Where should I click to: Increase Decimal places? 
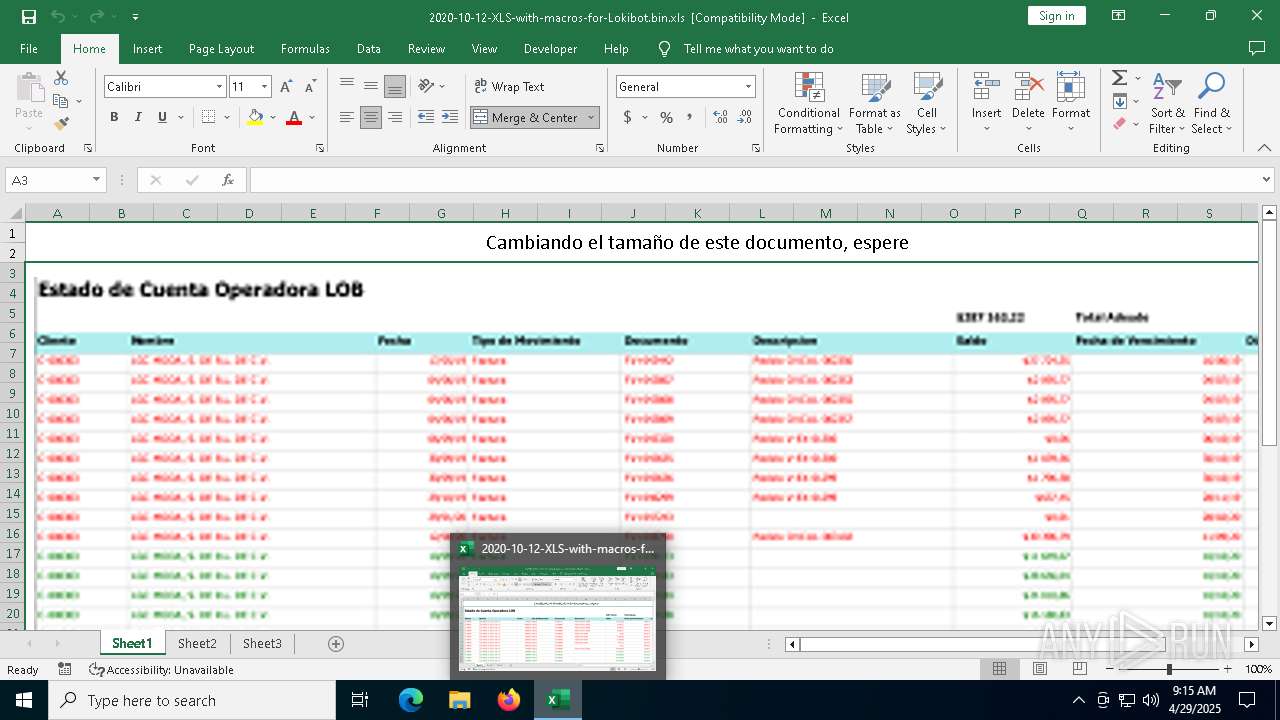point(721,117)
